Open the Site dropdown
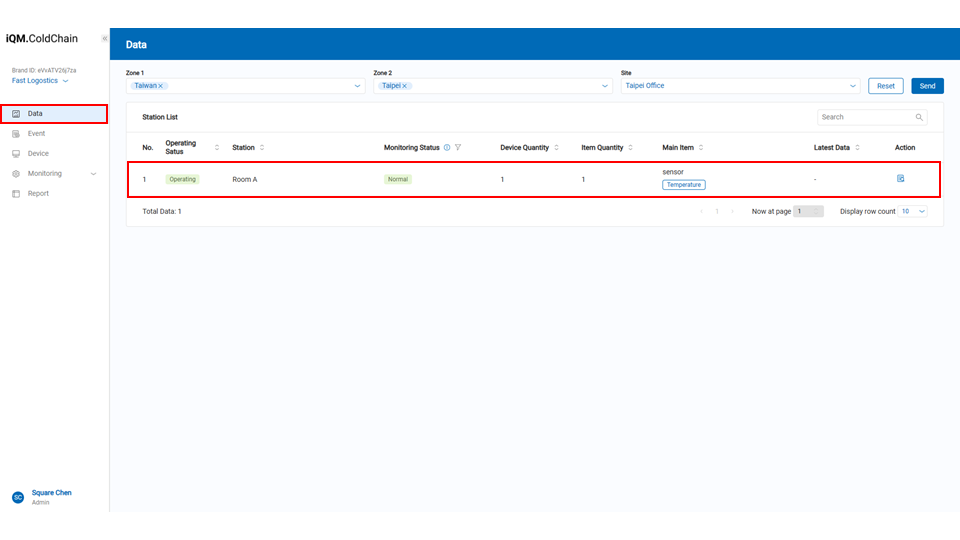Image resolution: width=960 pixels, height=540 pixels. pos(853,86)
